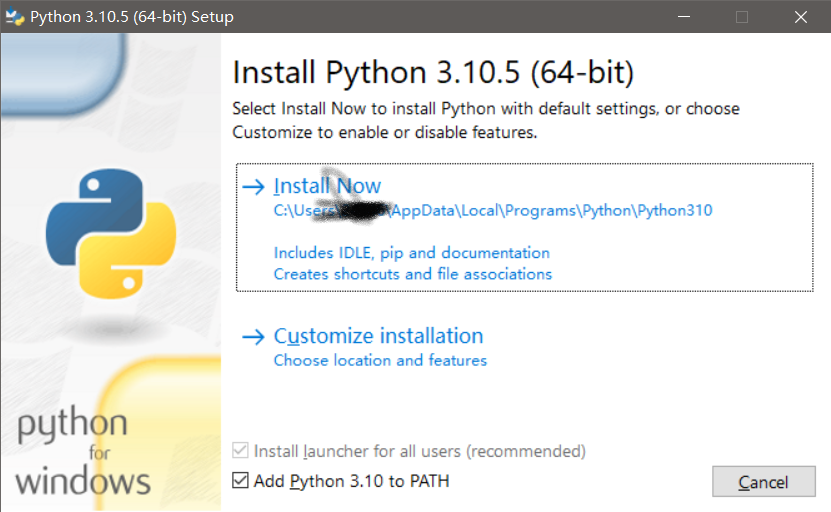Click the install path ending in Python310
Screen dimensions: 831x512
tap(493, 210)
